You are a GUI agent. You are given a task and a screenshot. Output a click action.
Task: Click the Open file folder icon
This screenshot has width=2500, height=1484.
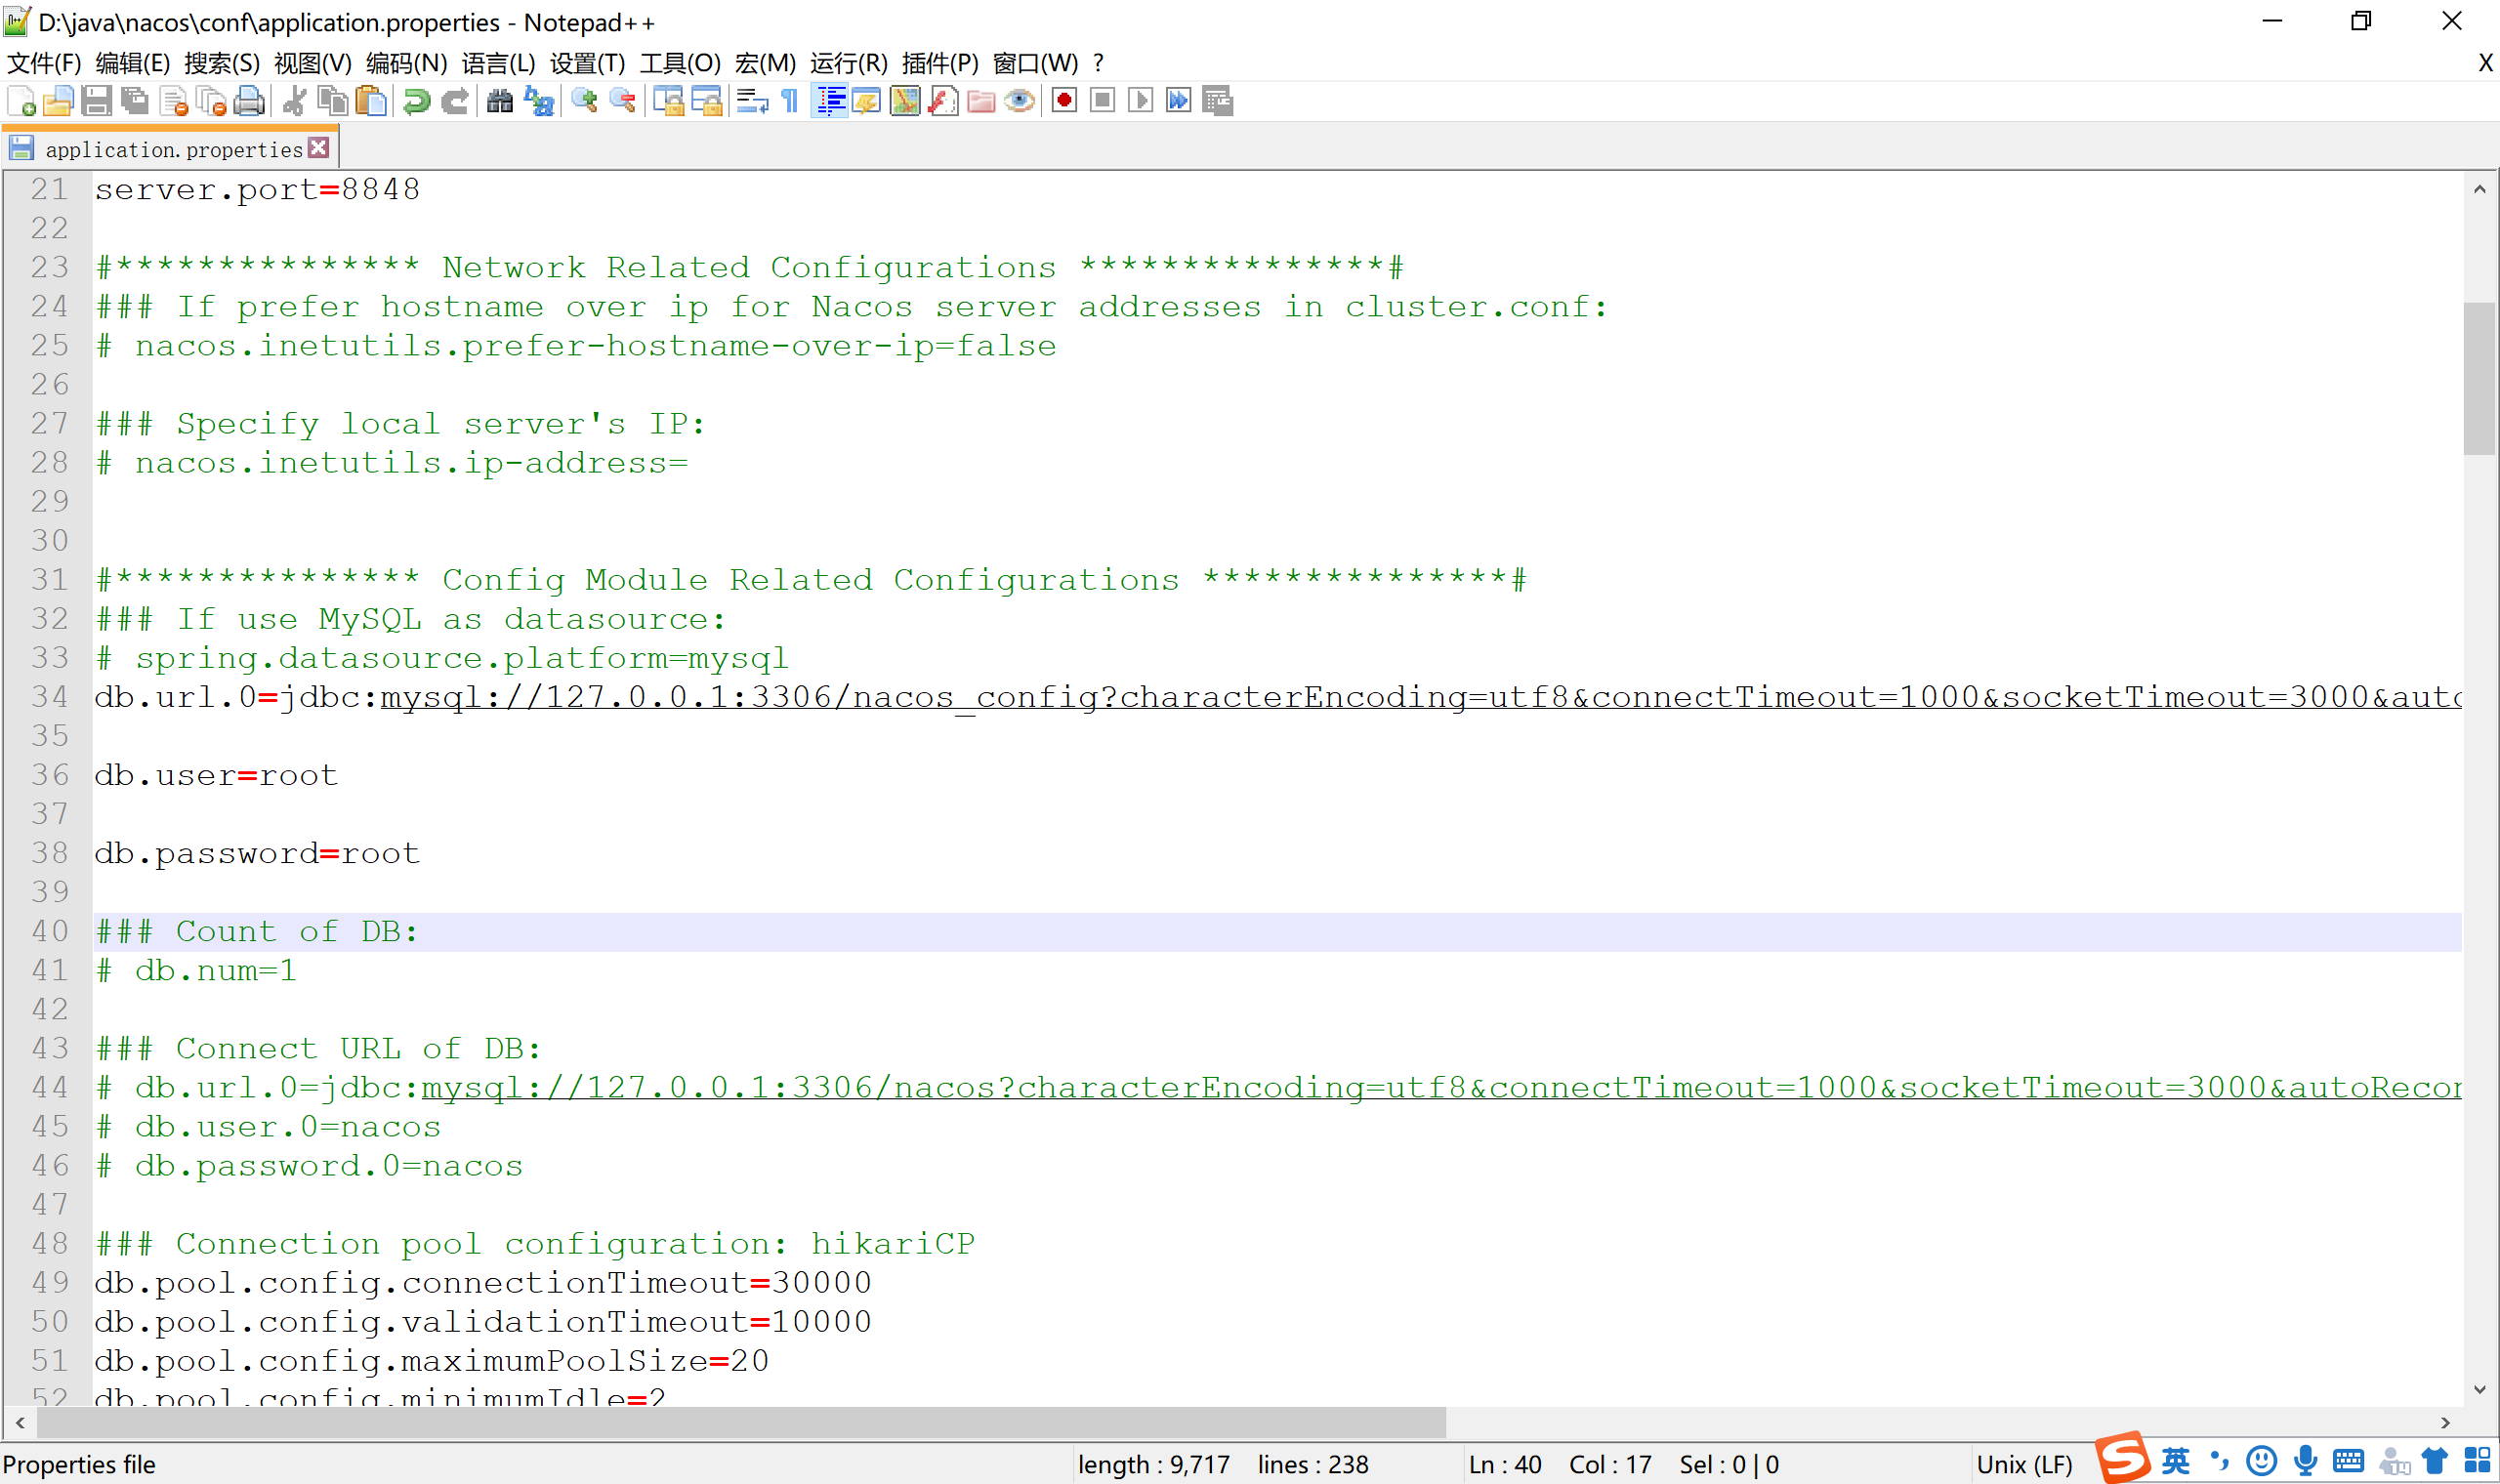58,101
